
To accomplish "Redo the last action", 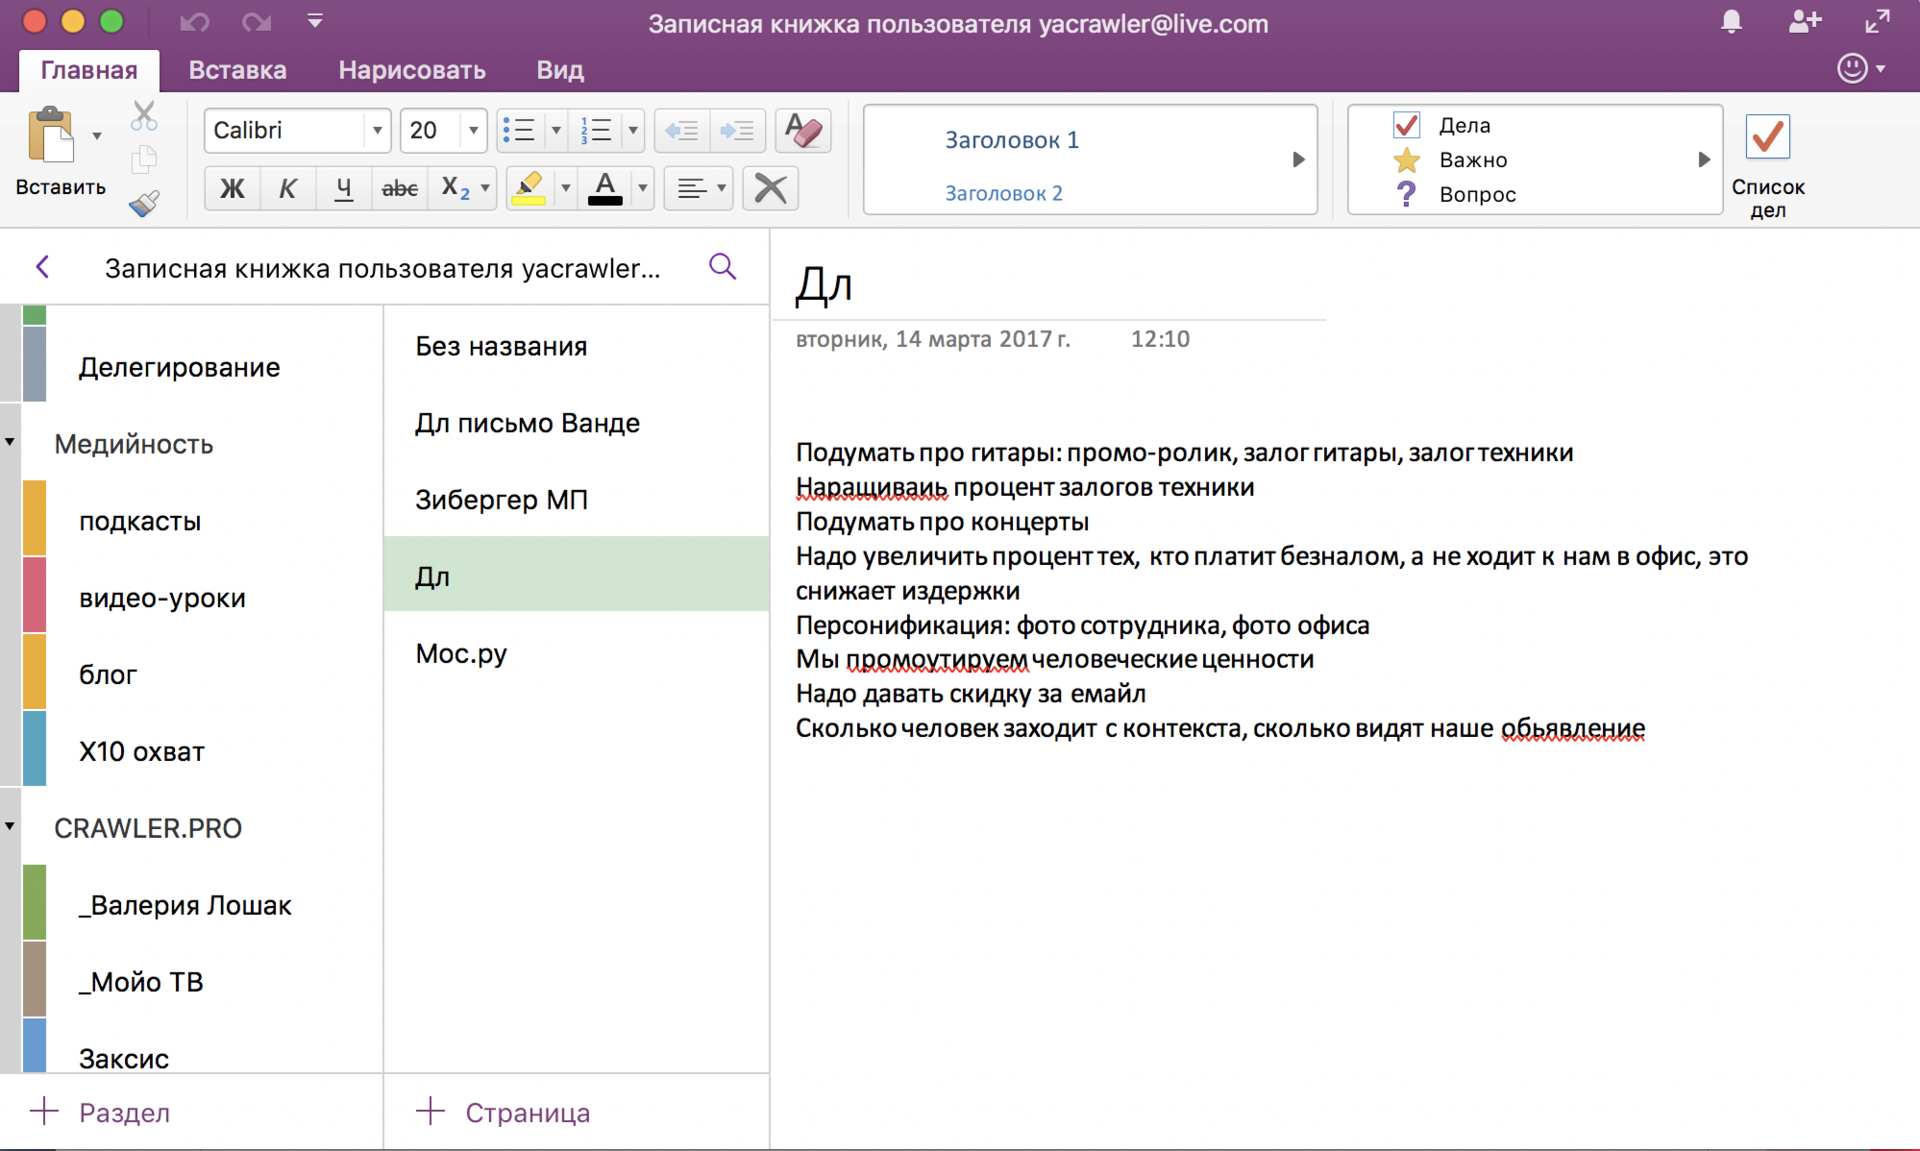I will point(257,22).
